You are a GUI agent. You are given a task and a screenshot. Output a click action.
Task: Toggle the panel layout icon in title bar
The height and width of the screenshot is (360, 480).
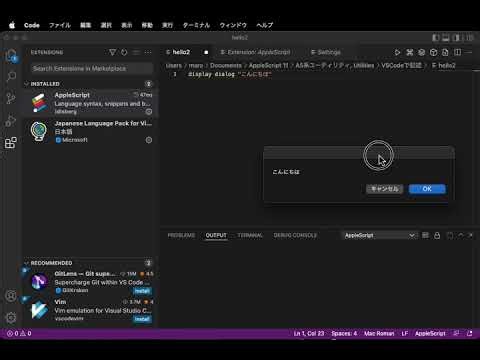446,38
